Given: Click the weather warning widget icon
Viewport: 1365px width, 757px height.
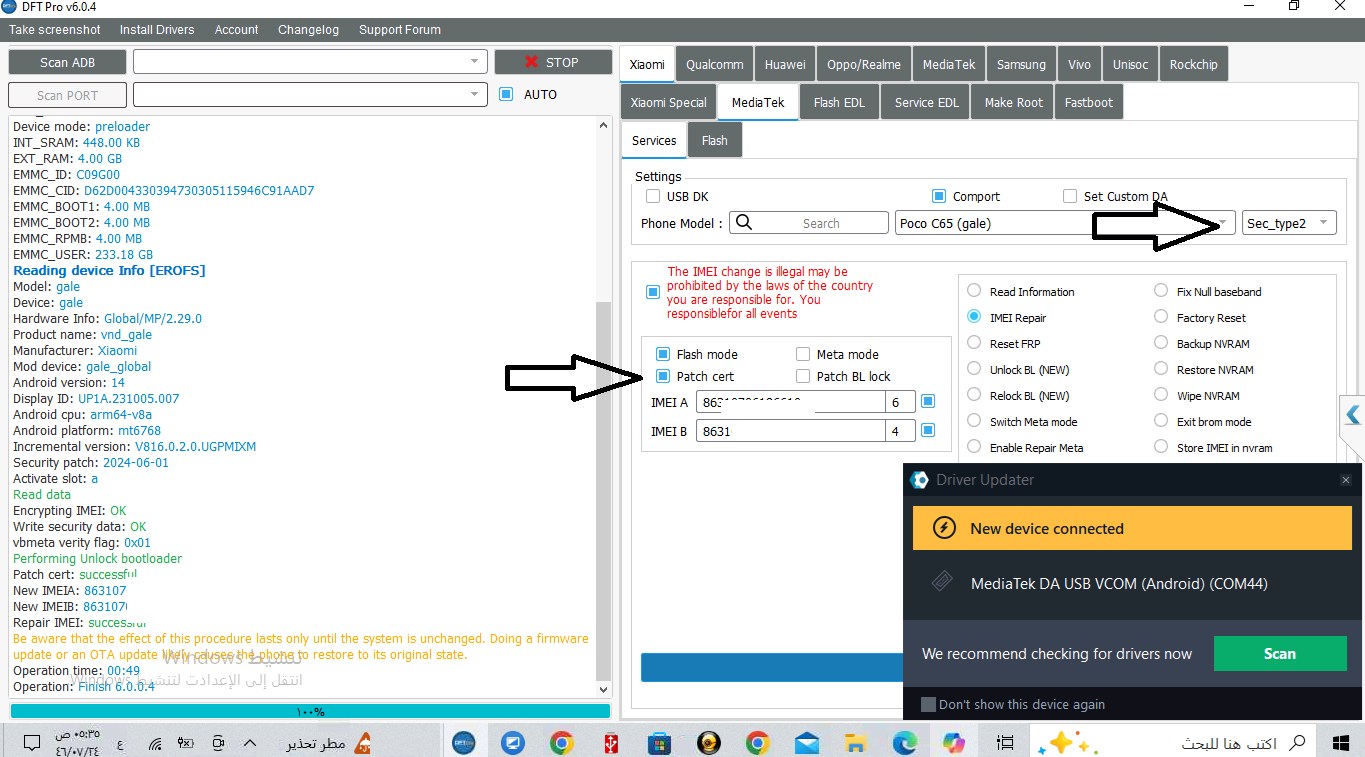Looking at the screenshot, I should (364, 743).
